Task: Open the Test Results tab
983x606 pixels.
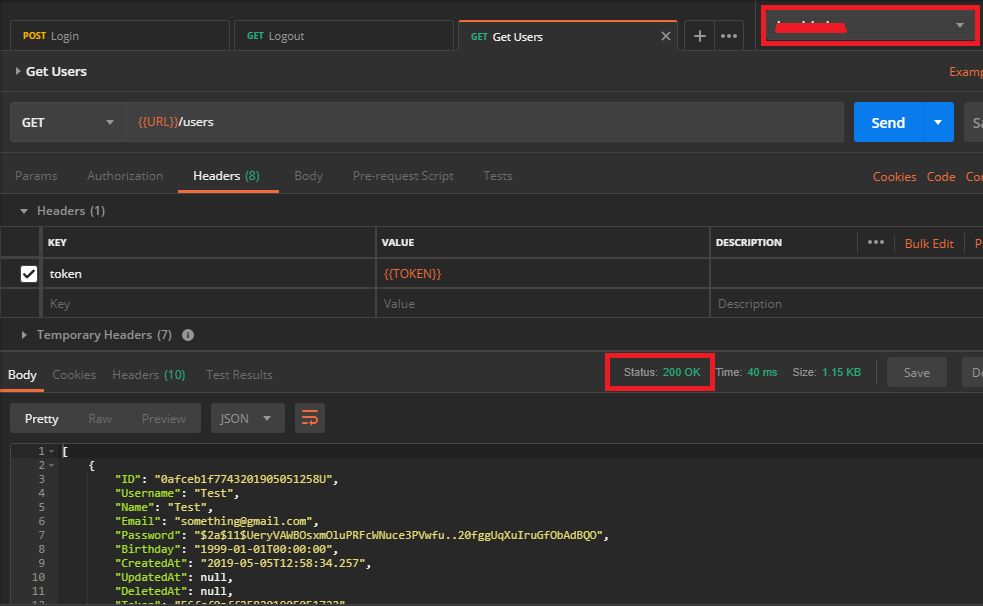Action: pos(239,375)
